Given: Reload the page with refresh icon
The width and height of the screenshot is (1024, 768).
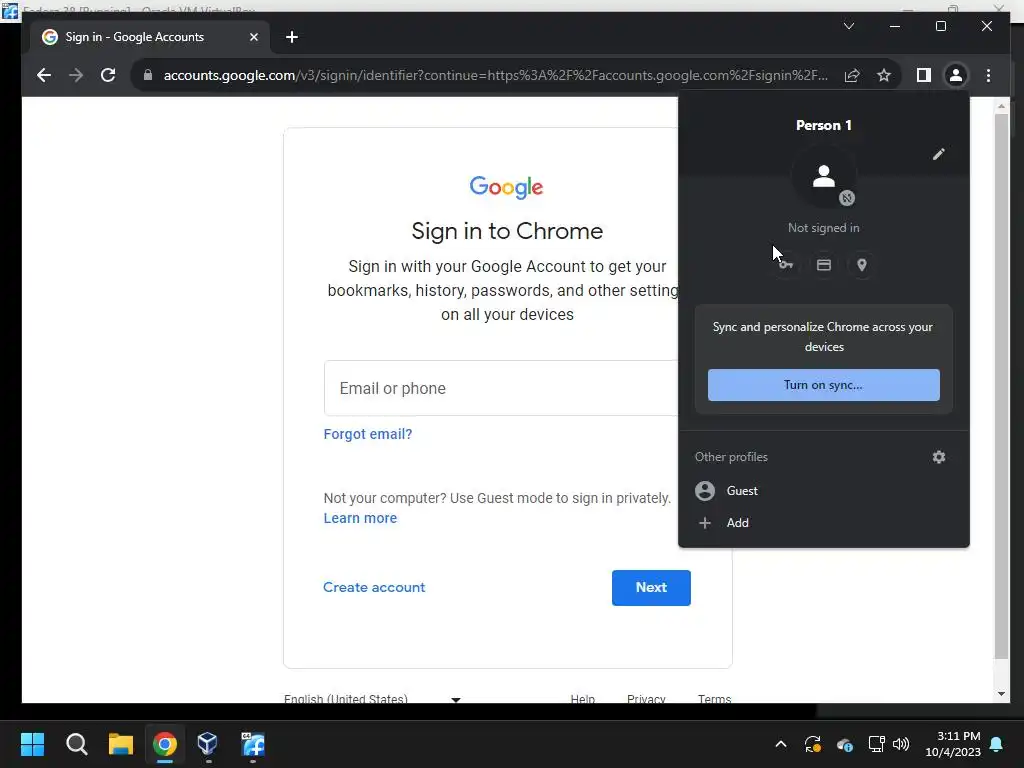Looking at the screenshot, I should point(108,75).
